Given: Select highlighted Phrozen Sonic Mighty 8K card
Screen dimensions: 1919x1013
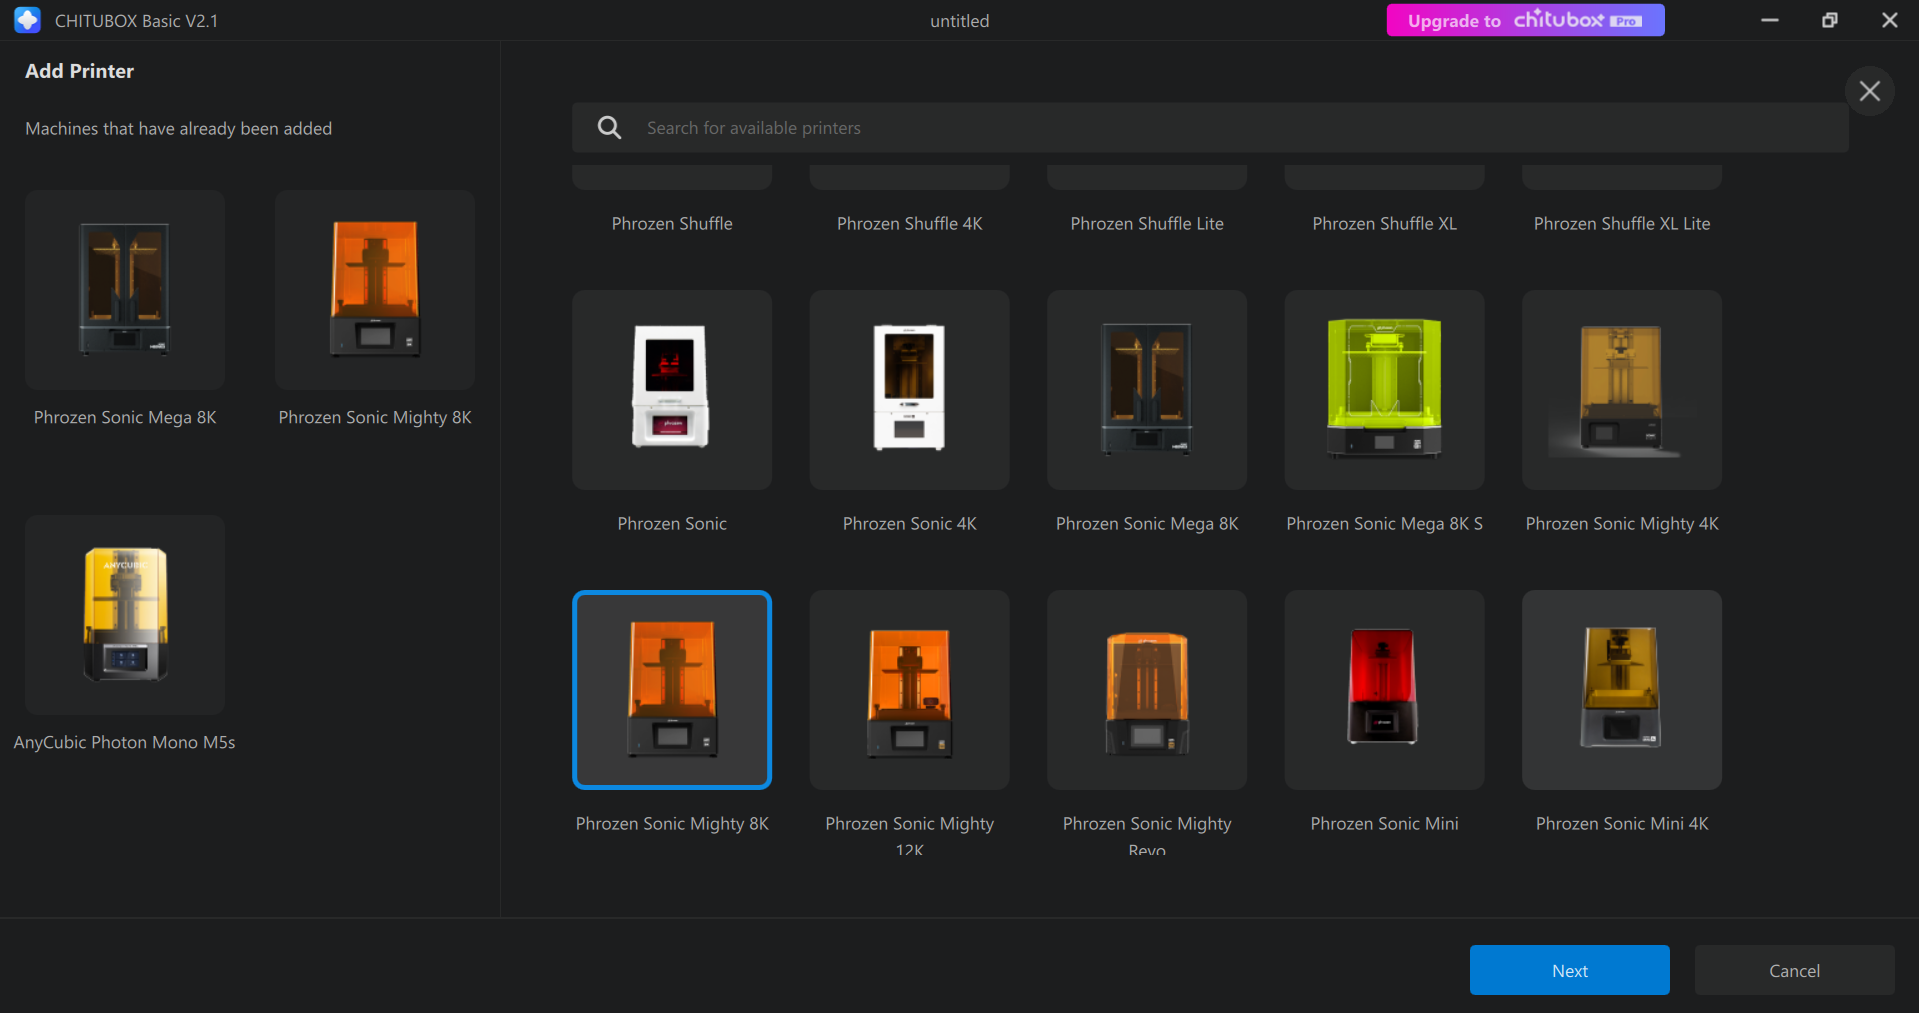Looking at the screenshot, I should point(672,690).
